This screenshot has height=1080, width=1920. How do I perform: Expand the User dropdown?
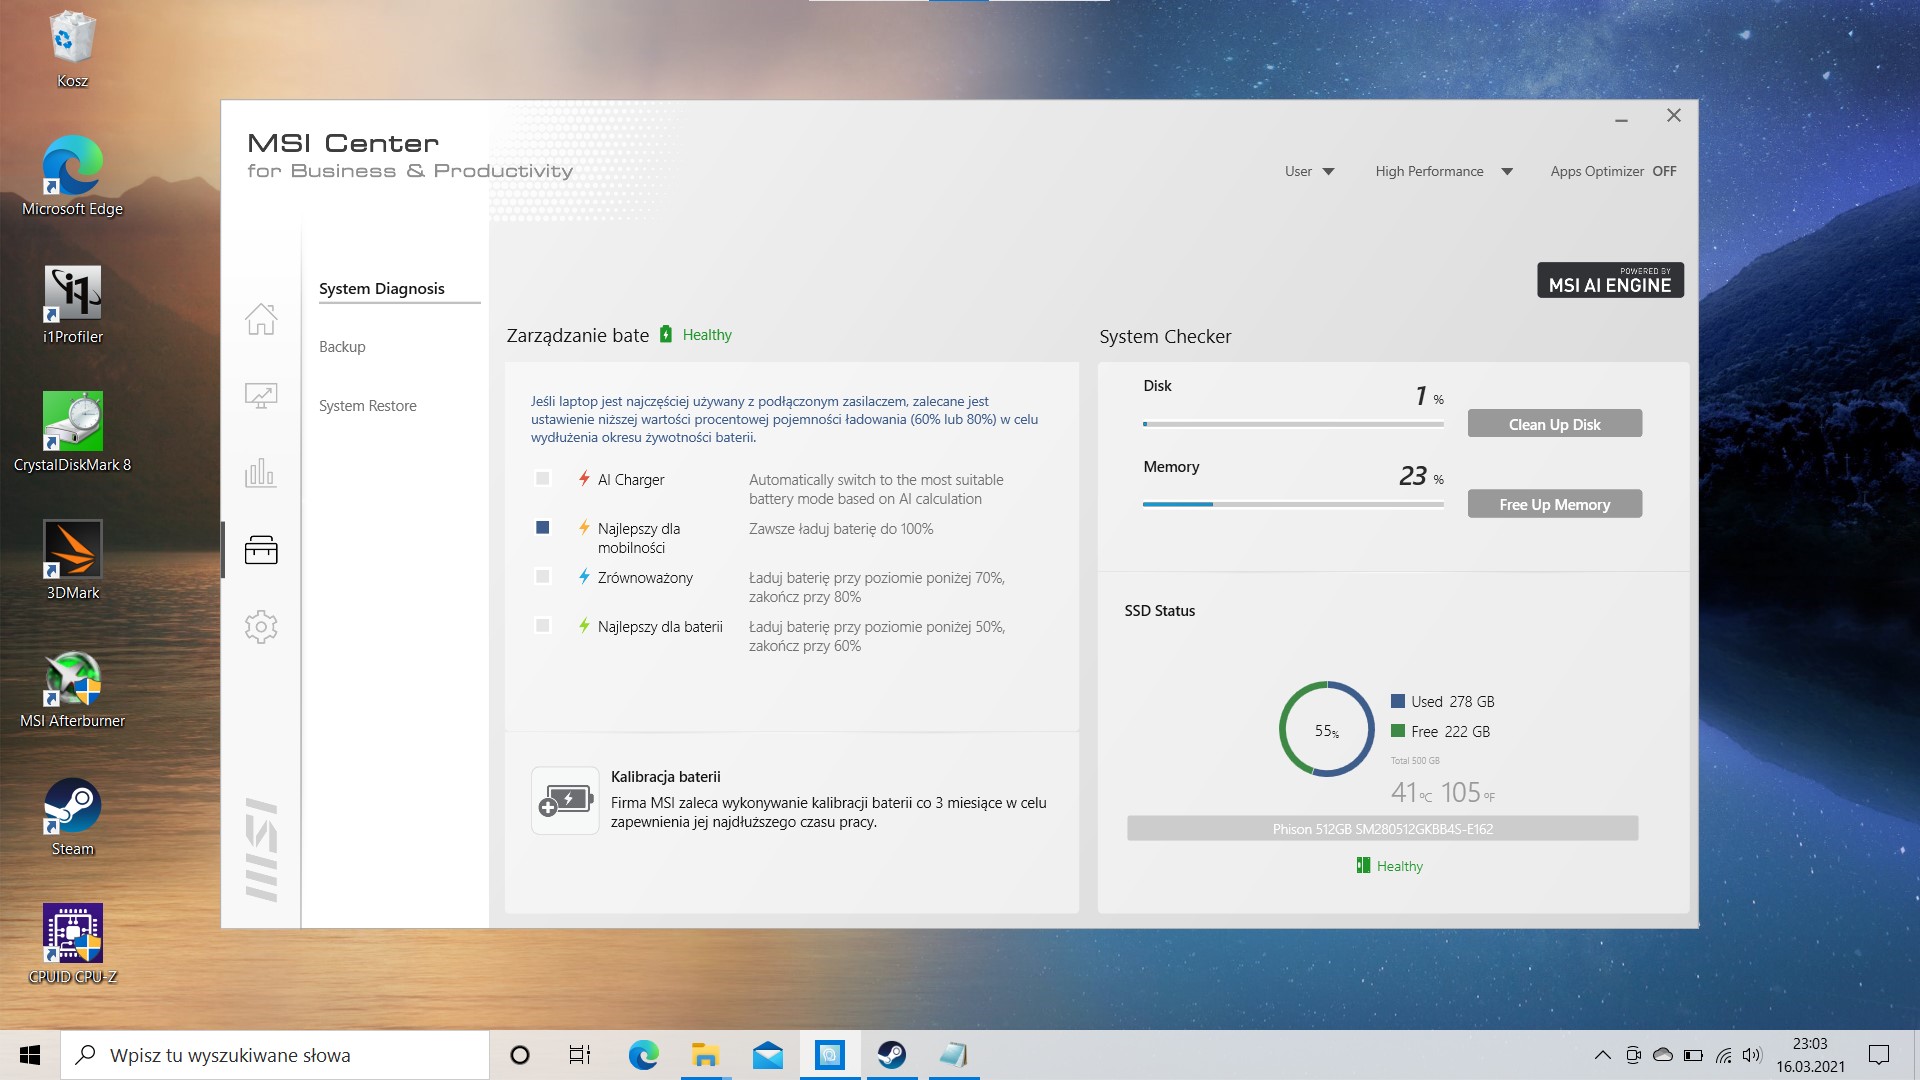click(1309, 171)
